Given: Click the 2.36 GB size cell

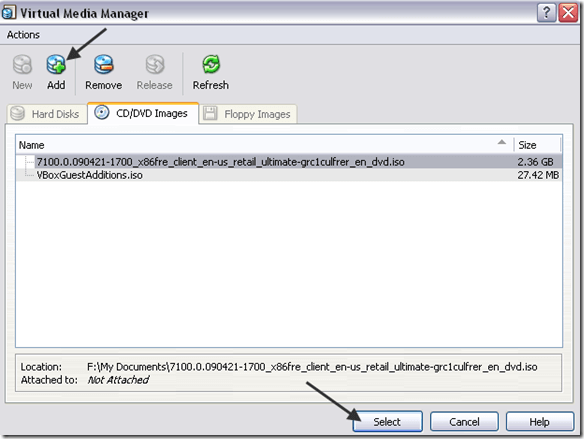Looking at the screenshot, I should pos(535,162).
